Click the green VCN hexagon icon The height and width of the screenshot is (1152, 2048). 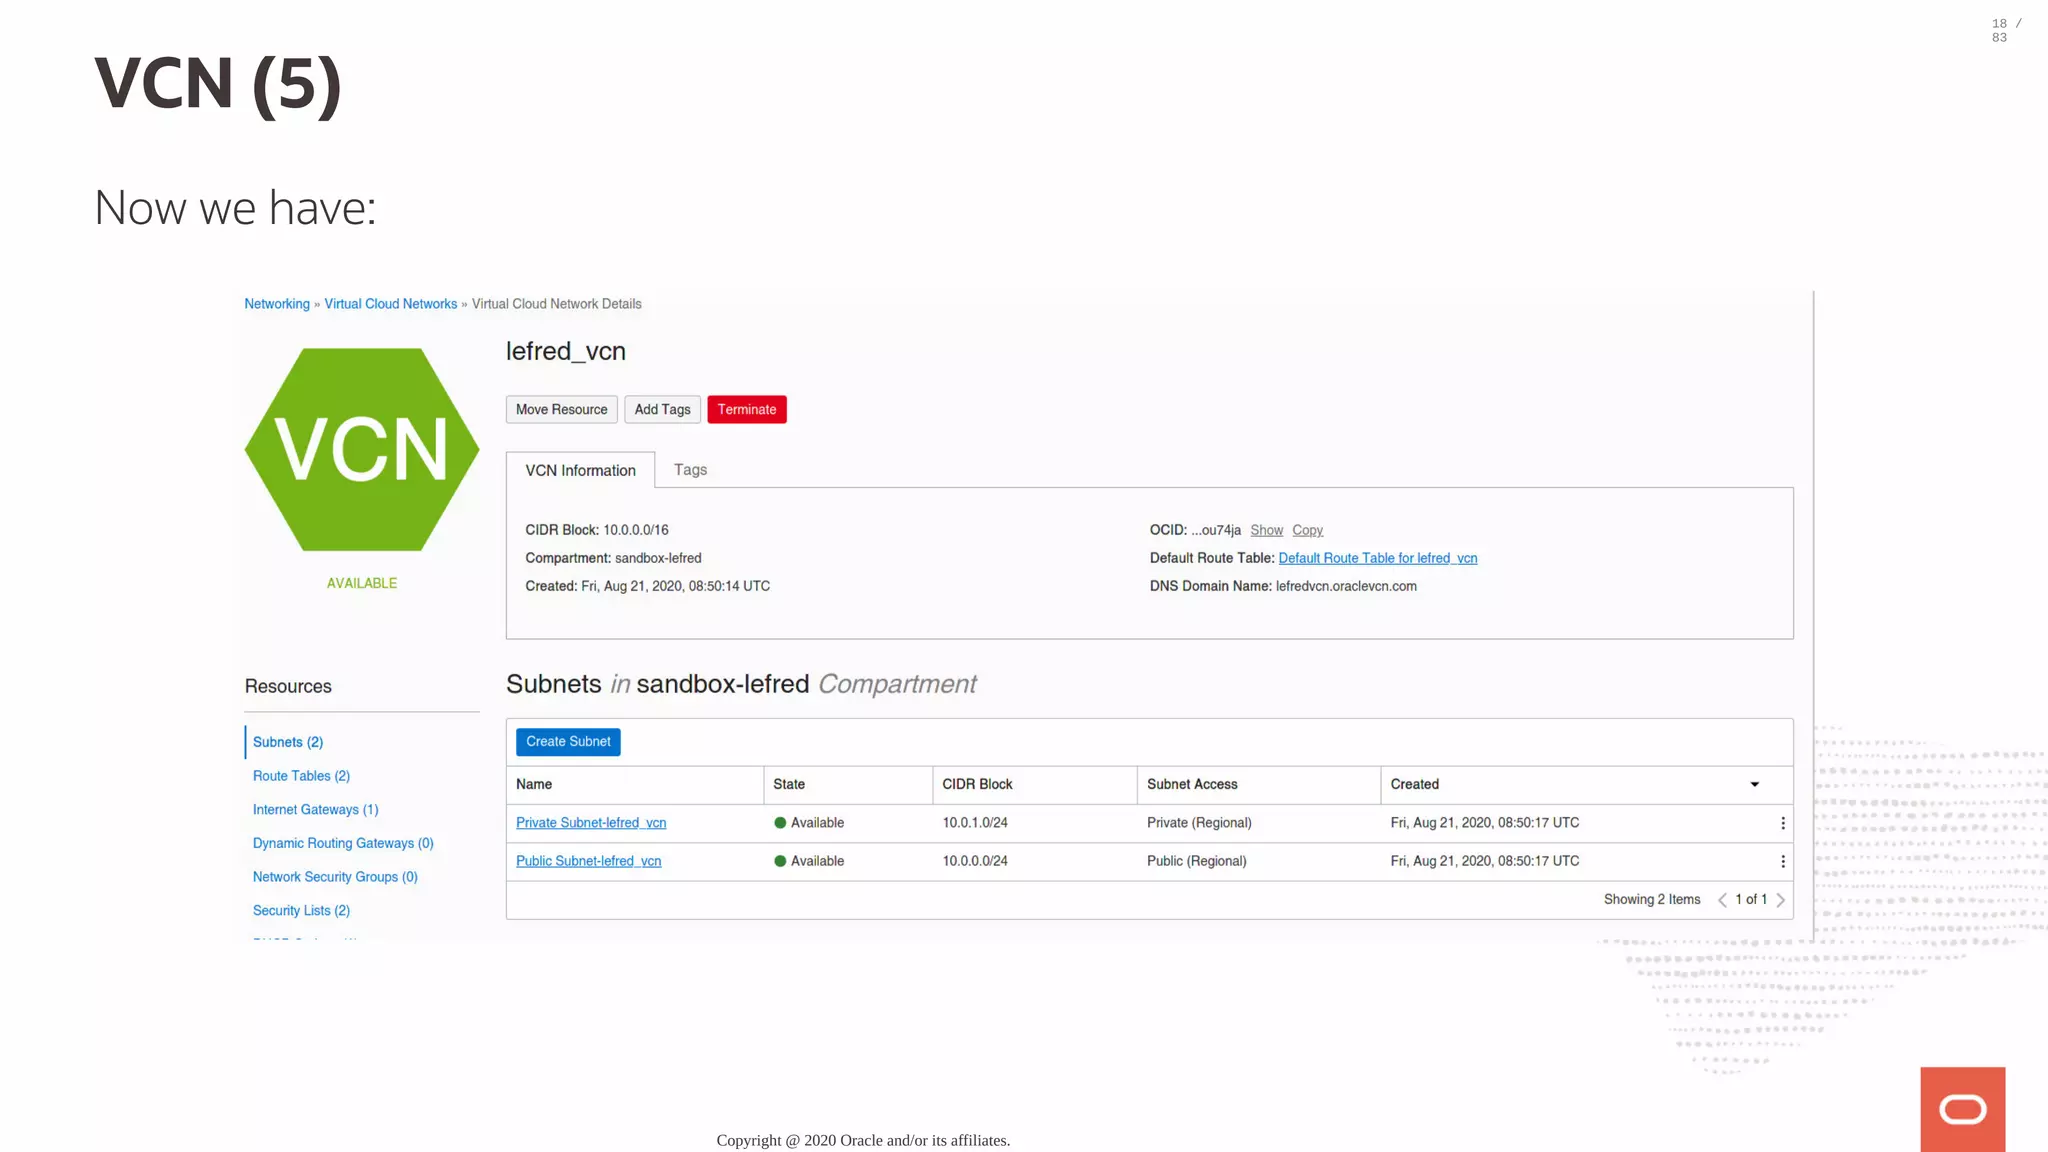click(361, 449)
